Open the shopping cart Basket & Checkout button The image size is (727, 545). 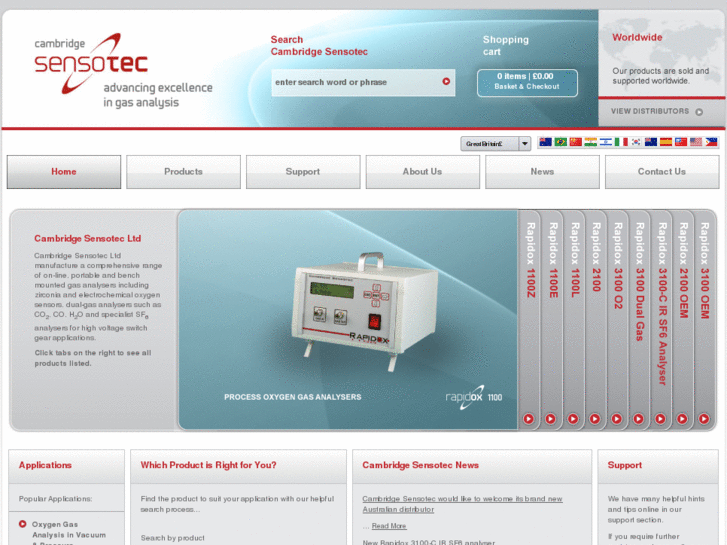coord(527,83)
